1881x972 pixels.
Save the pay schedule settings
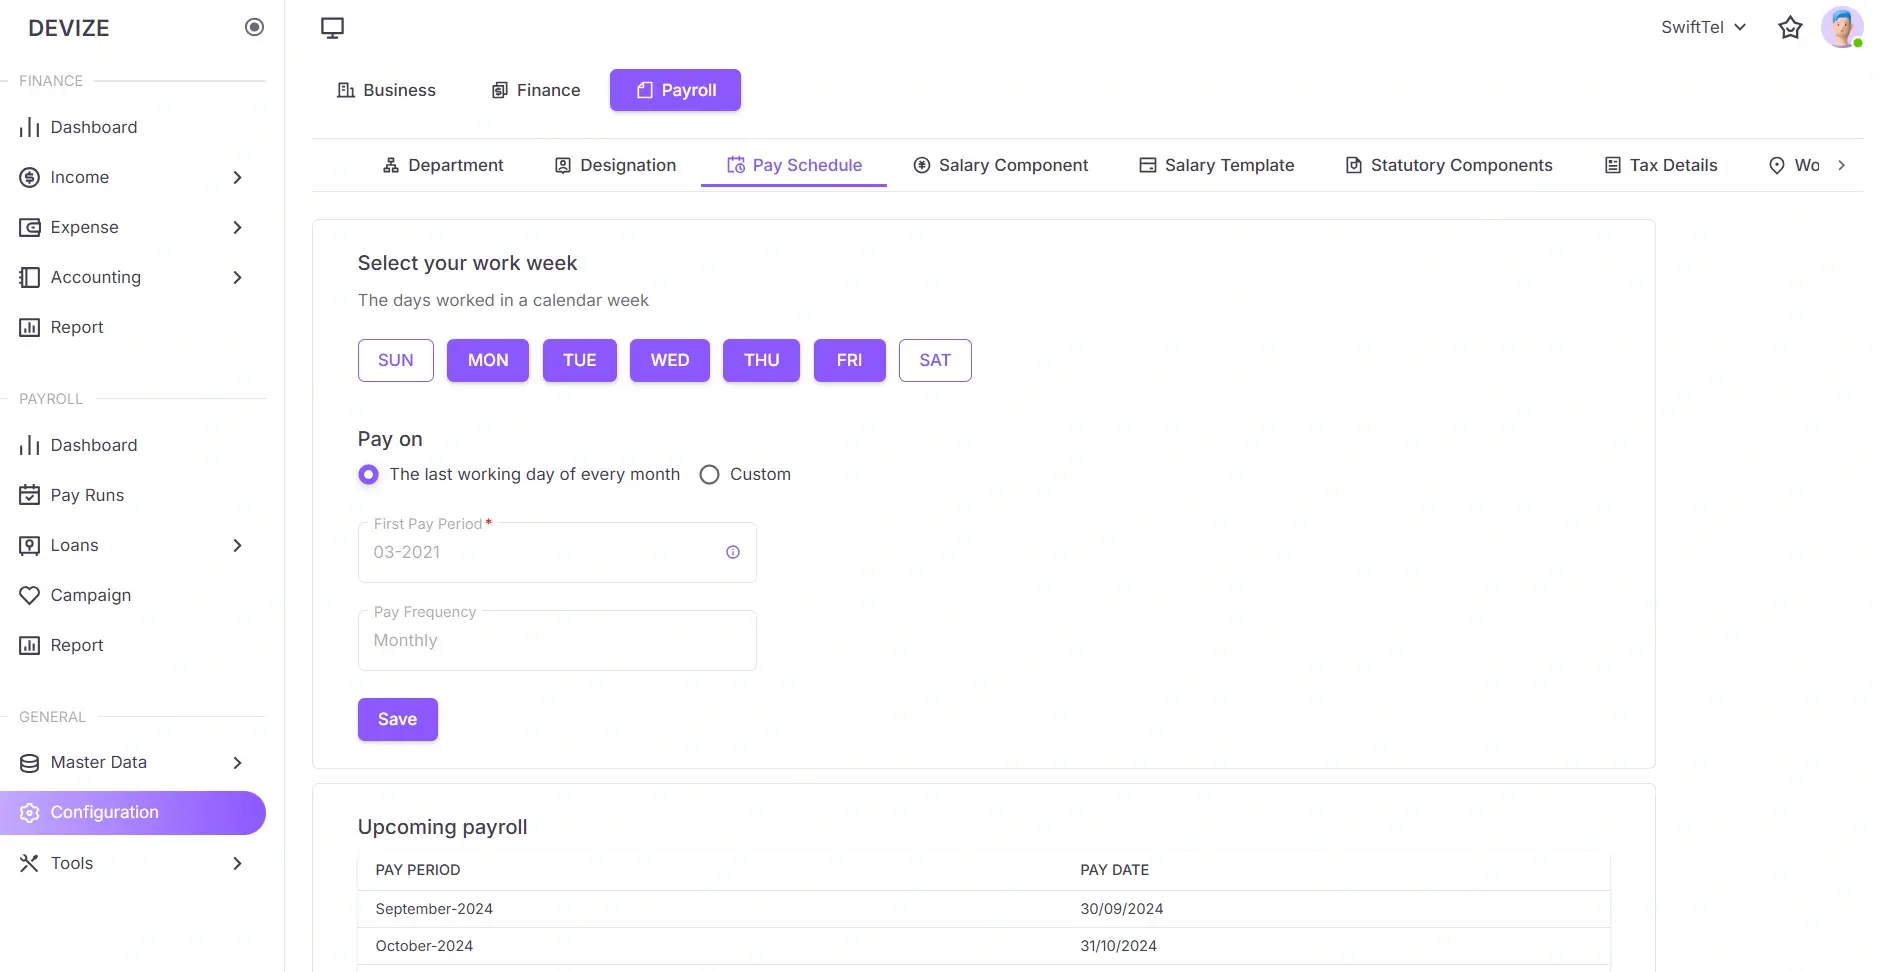397,719
